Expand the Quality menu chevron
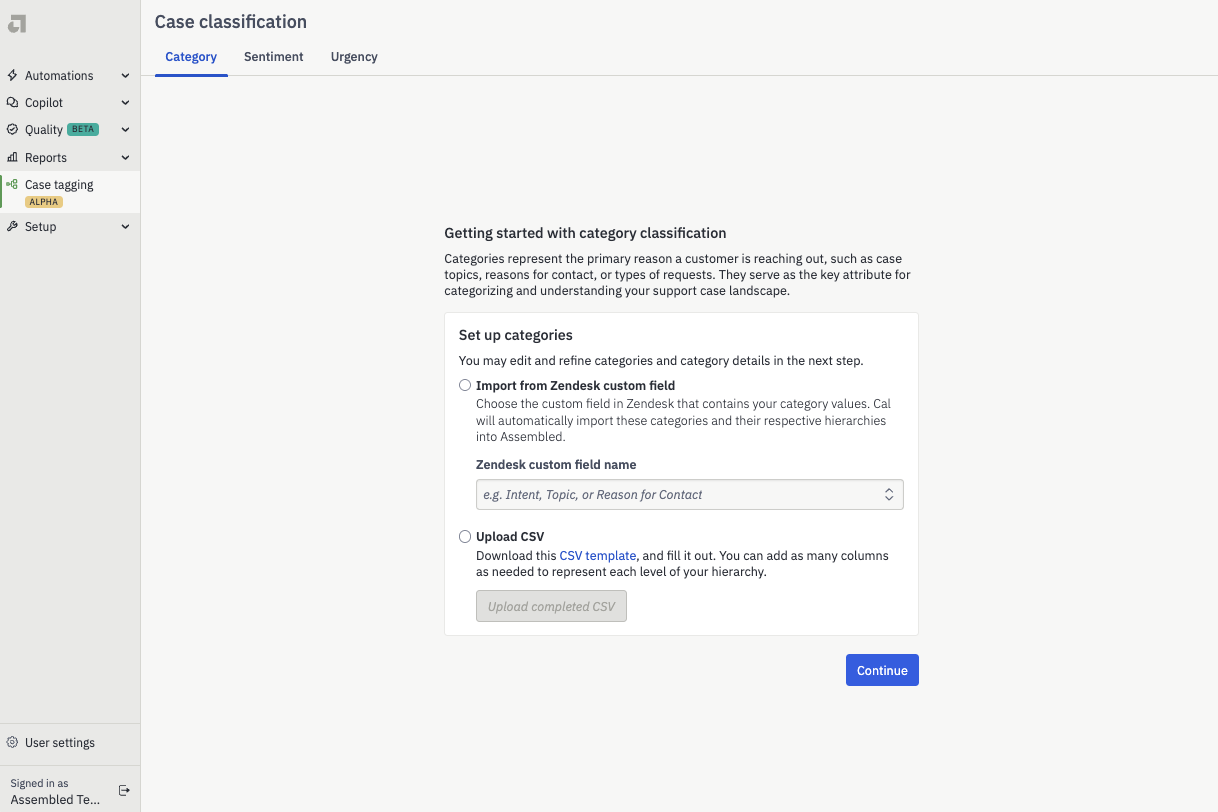The width and height of the screenshot is (1218, 812). [x=125, y=130]
